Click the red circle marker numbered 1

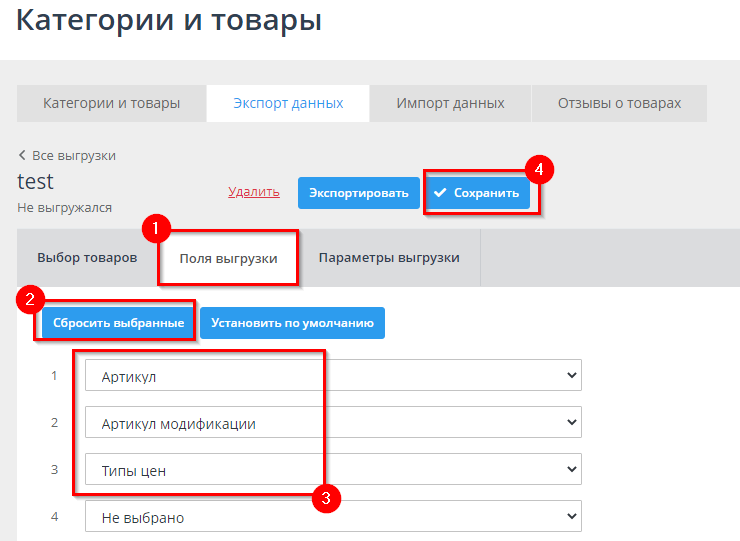[153, 228]
